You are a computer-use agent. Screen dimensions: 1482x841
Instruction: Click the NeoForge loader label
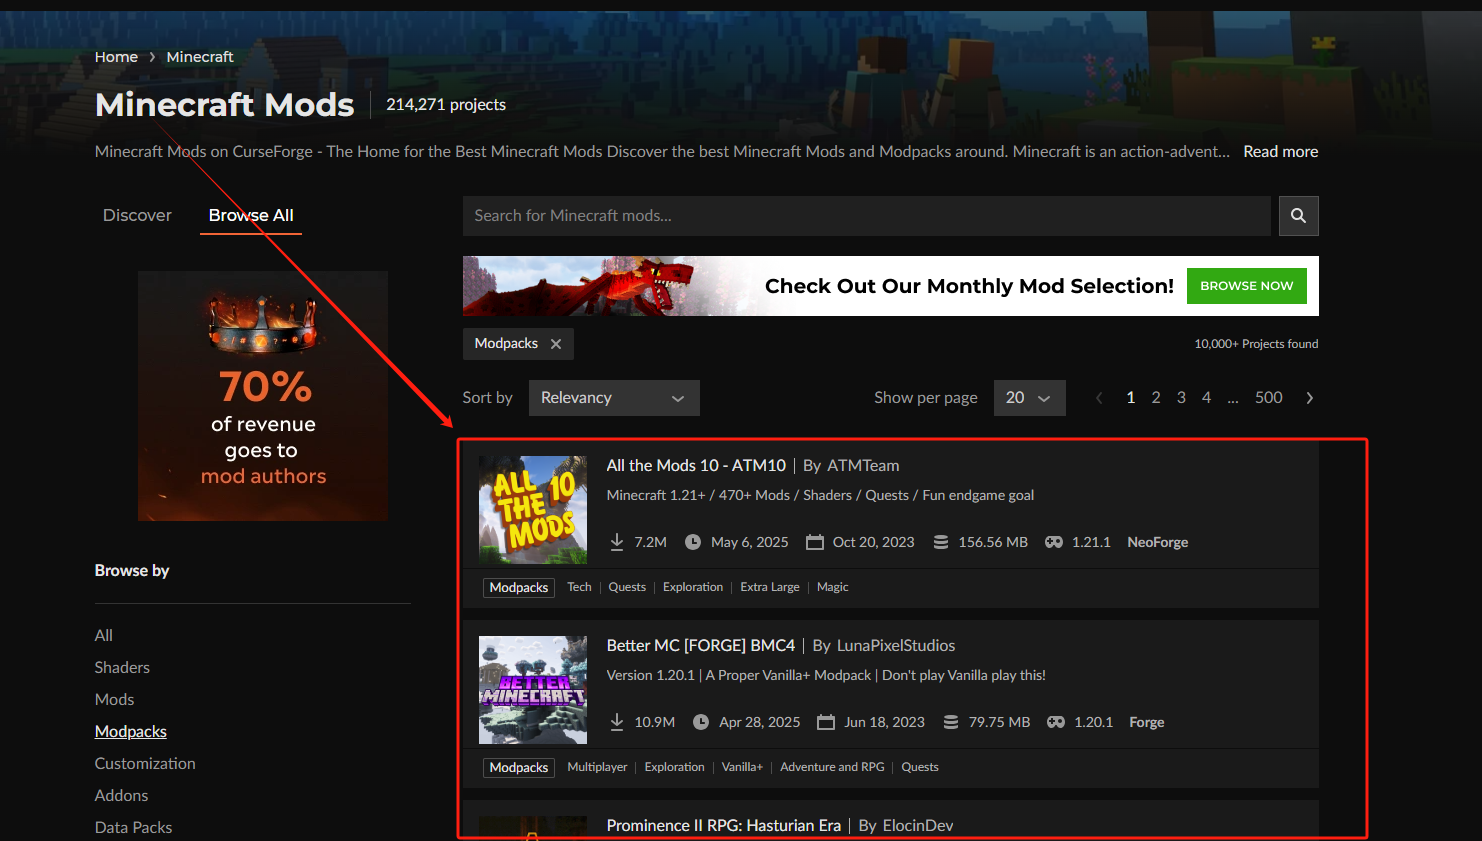click(1158, 542)
